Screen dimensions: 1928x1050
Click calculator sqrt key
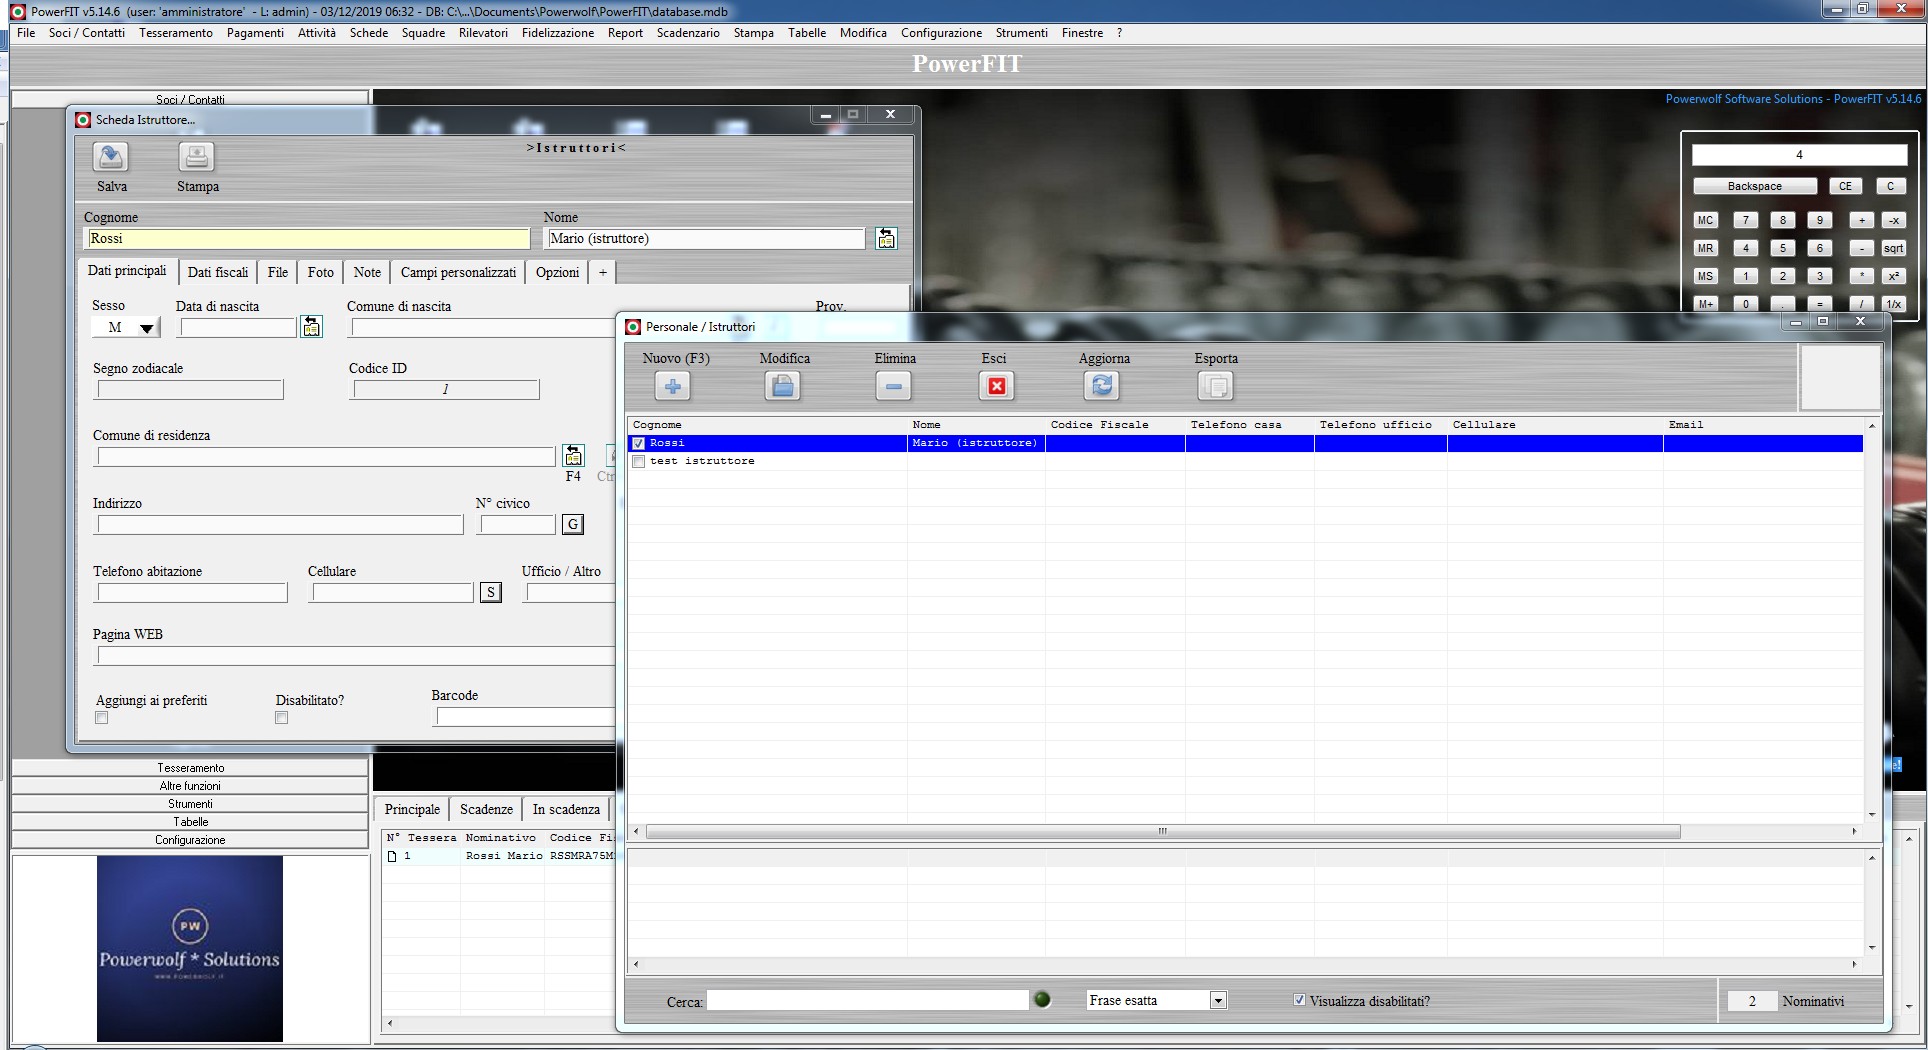pos(1894,248)
